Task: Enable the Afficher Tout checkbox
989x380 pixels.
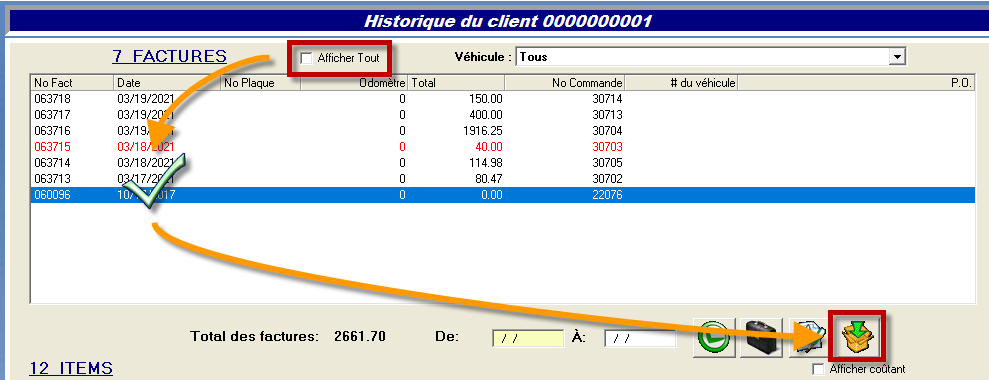Action: [307, 58]
